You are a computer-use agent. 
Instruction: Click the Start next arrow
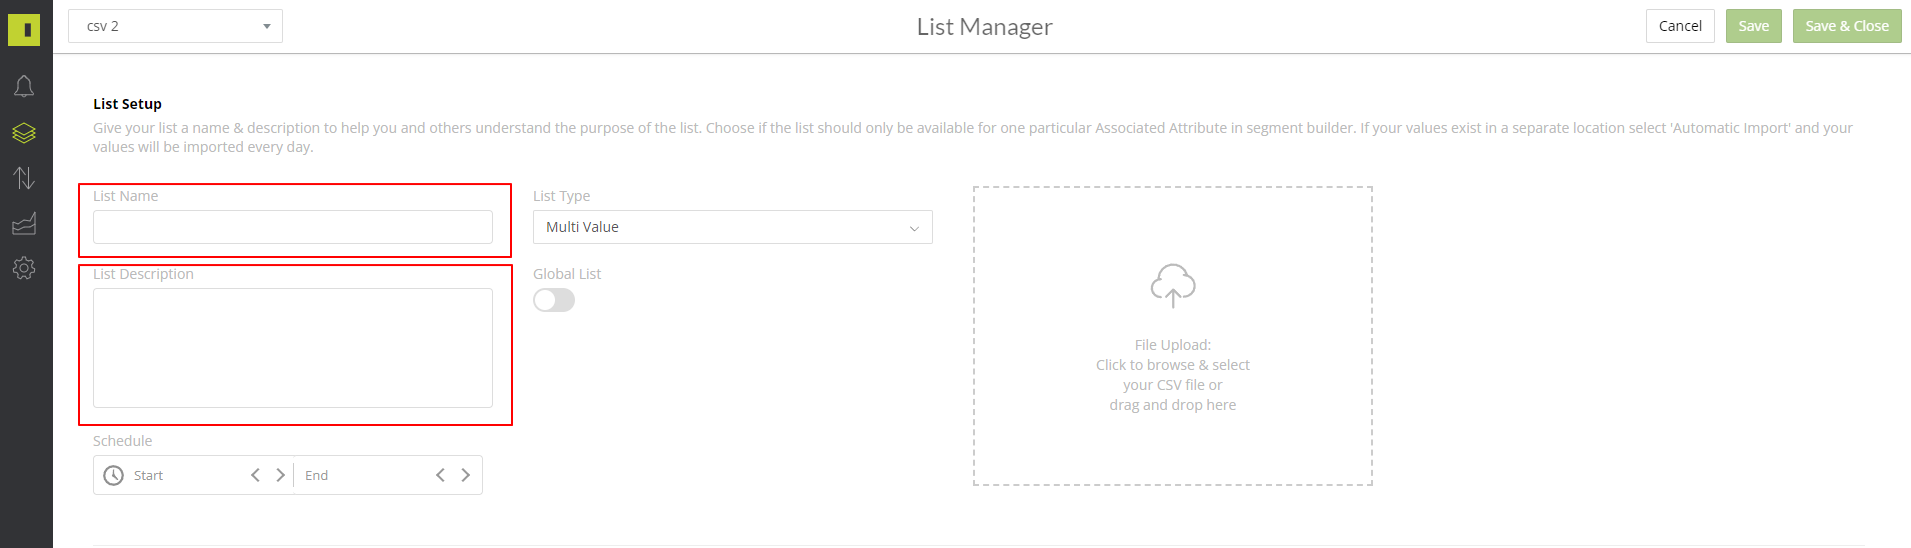tap(280, 475)
